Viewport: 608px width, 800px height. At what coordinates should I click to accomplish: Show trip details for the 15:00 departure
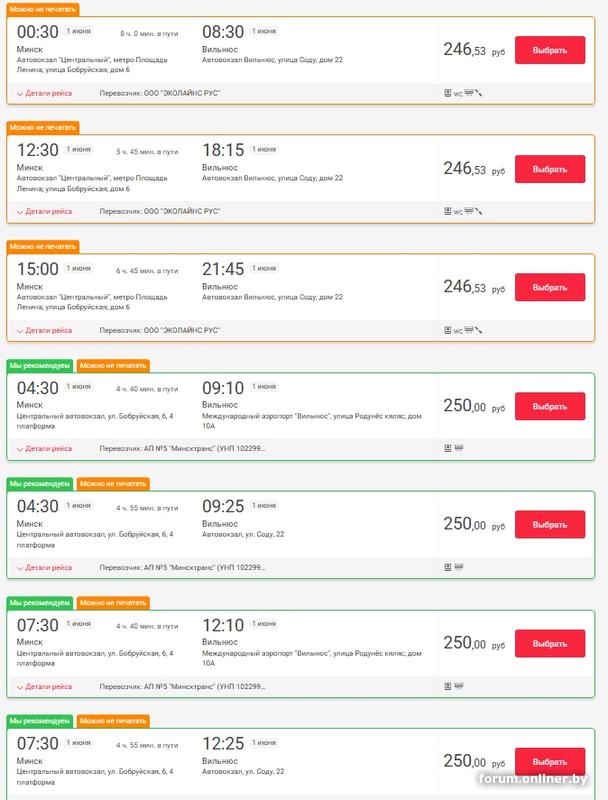[44, 330]
